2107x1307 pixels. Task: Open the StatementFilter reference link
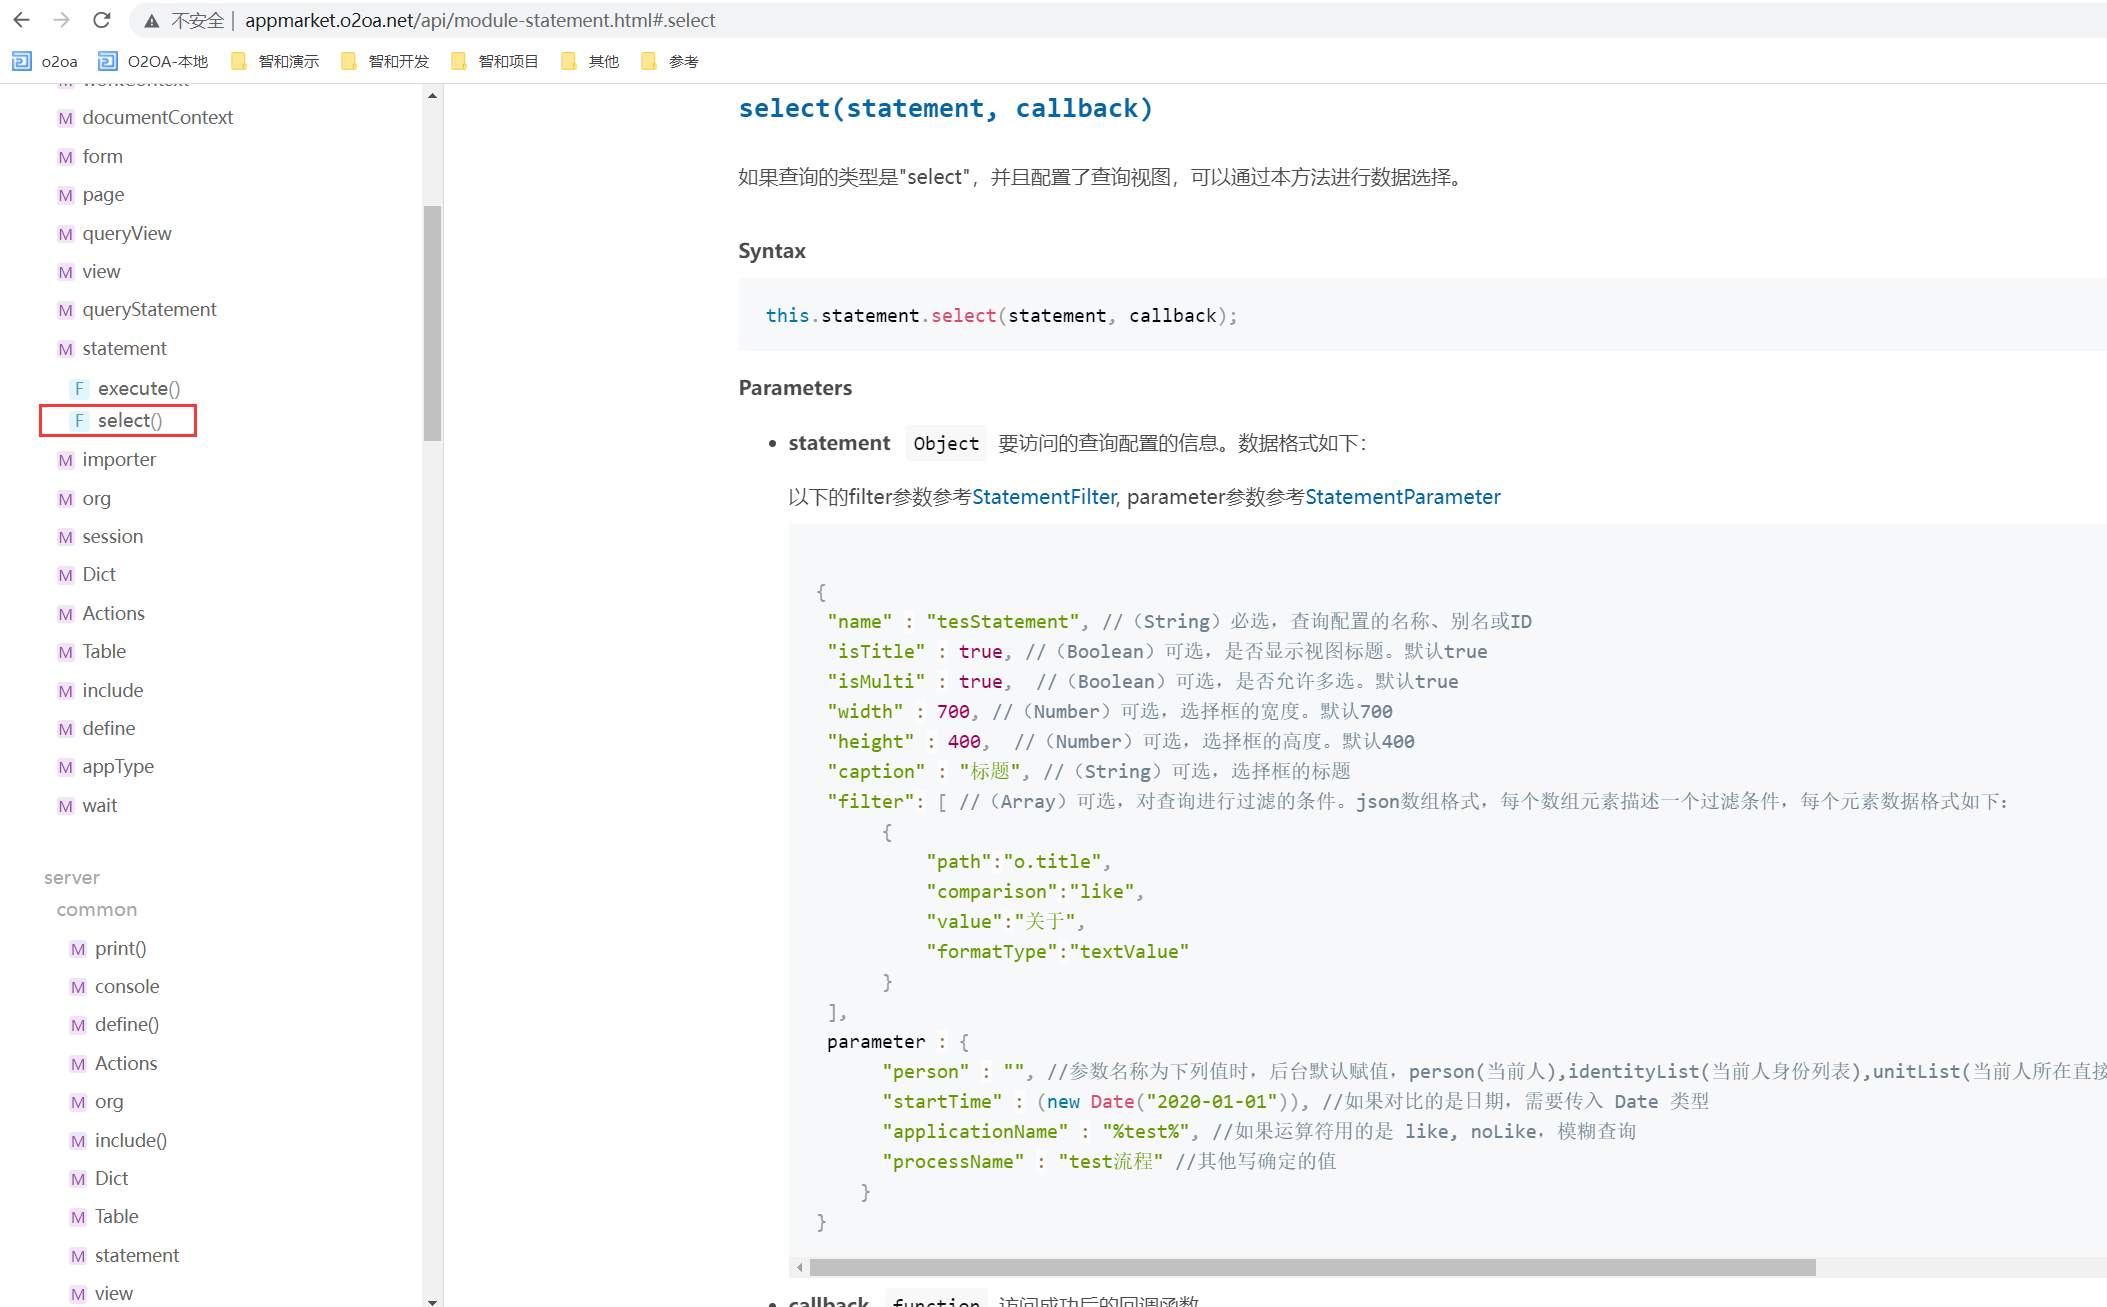(1043, 497)
